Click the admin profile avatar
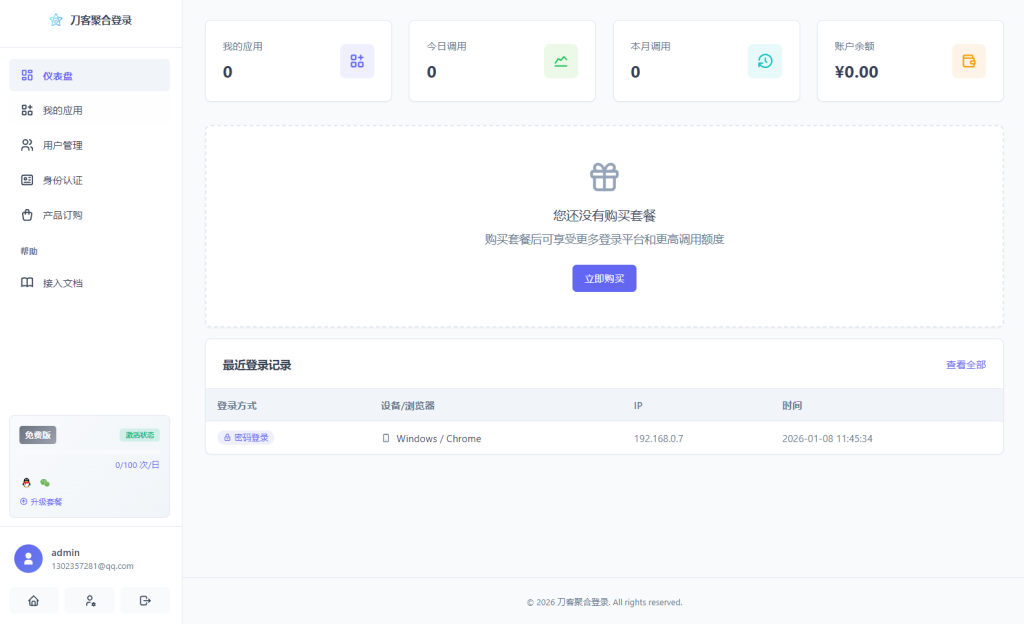This screenshot has width=1024, height=624. coord(29,557)
